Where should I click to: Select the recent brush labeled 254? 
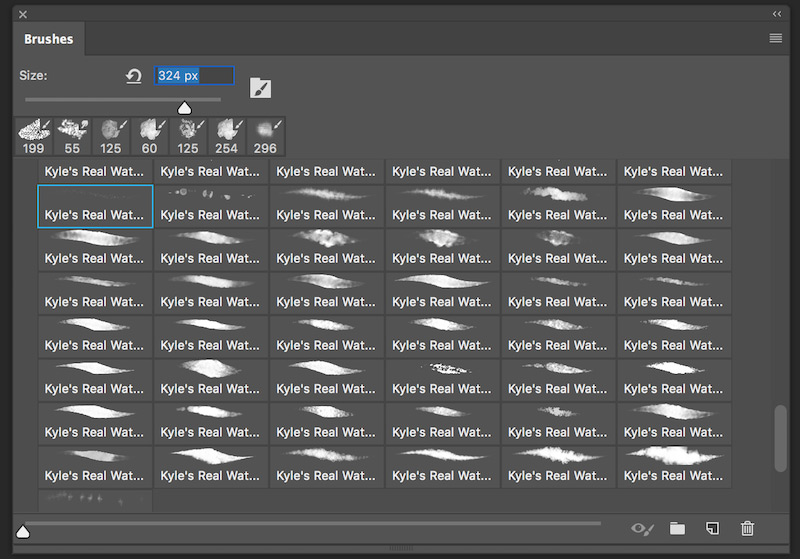[226, 136]
